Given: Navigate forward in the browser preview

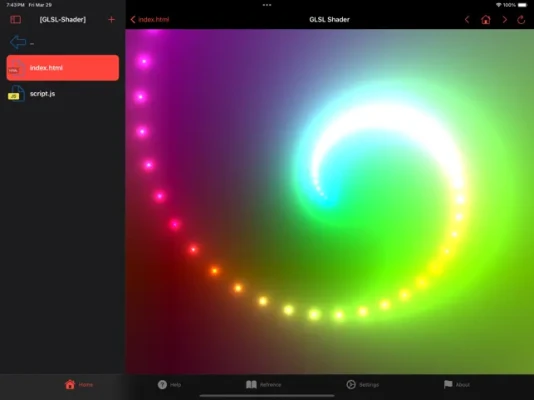Looking at the screenshot, I should pyautogui.click(x=505, y=19).
